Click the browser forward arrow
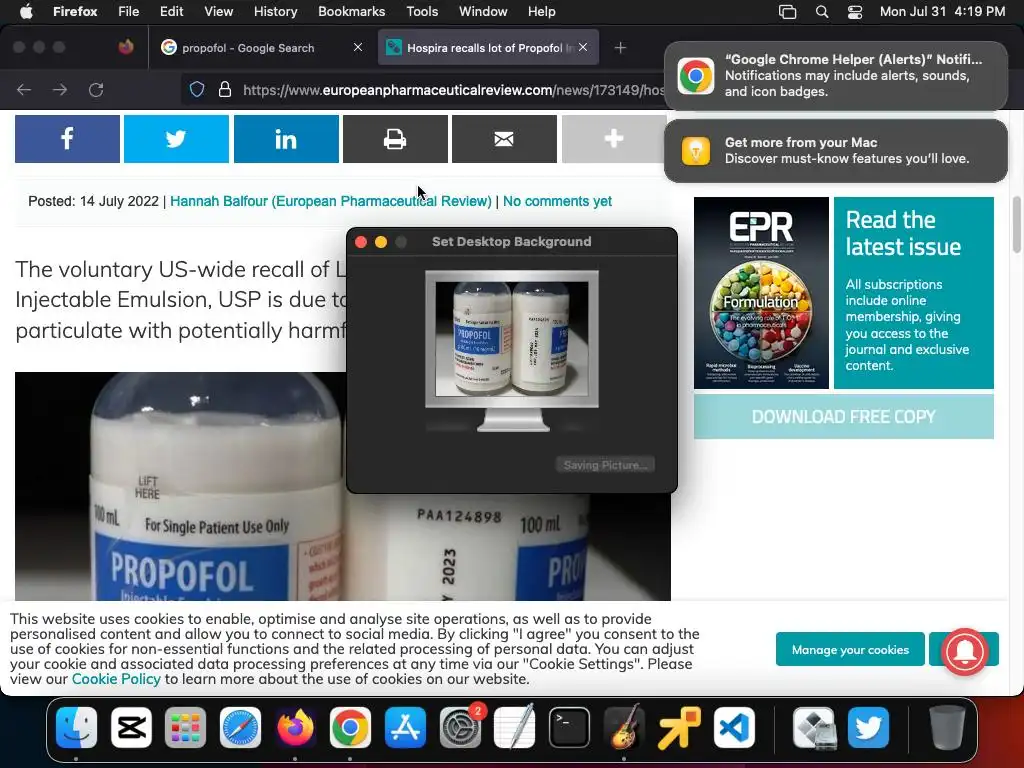This screenshot has width=1024, height=768. coord(60,89)
